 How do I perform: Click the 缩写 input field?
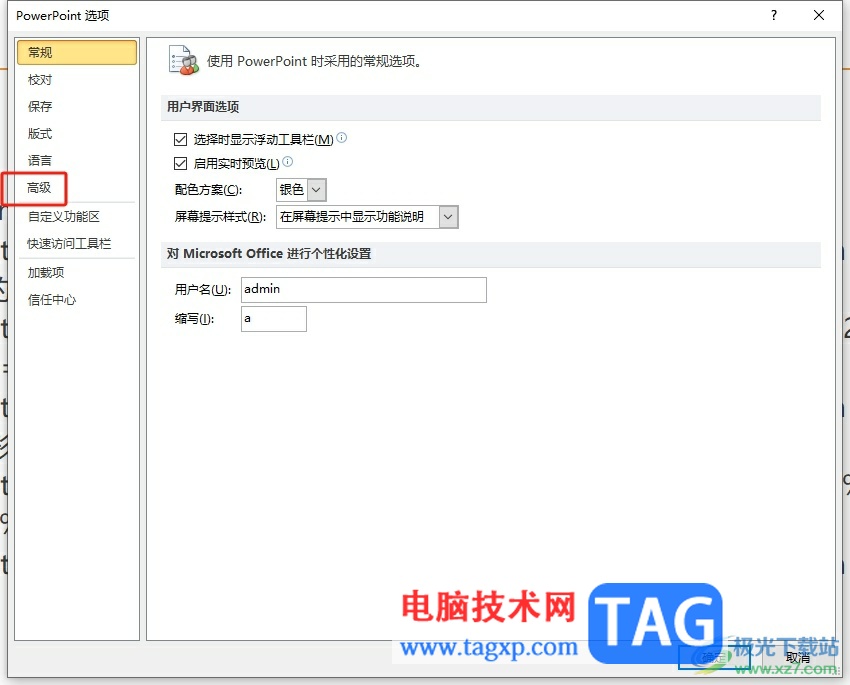pyautogui.click(x=274, y=319)
